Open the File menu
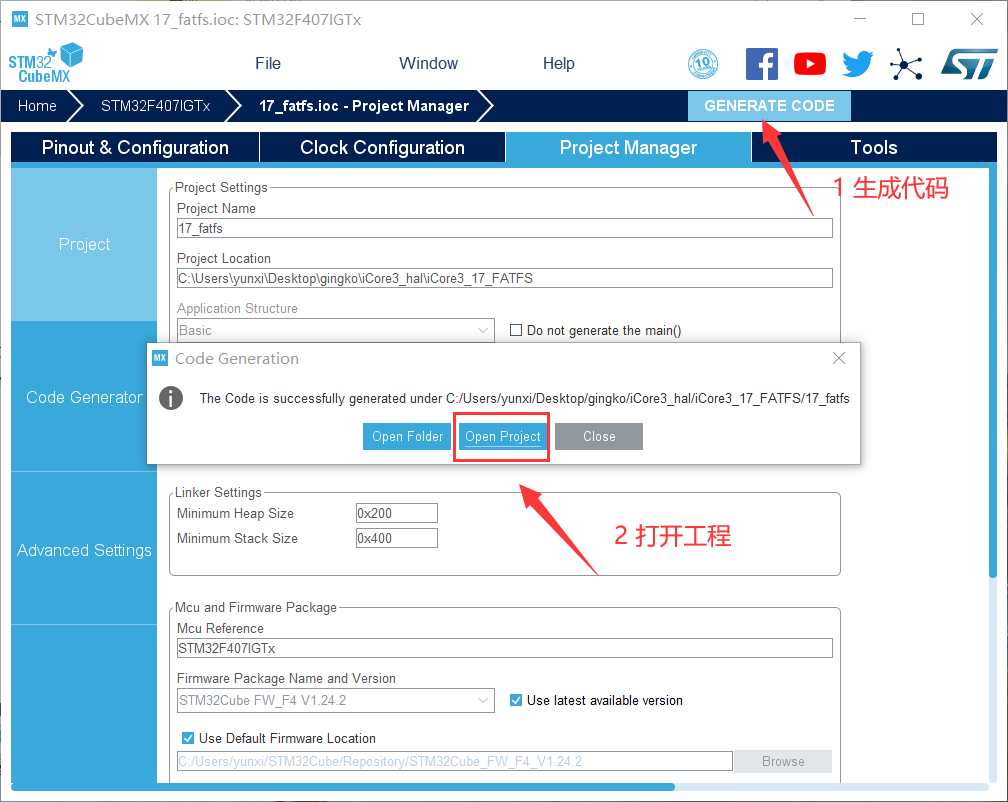This screenshot has height=802, width=1008. pyautogui.click(x=268, y=63)
